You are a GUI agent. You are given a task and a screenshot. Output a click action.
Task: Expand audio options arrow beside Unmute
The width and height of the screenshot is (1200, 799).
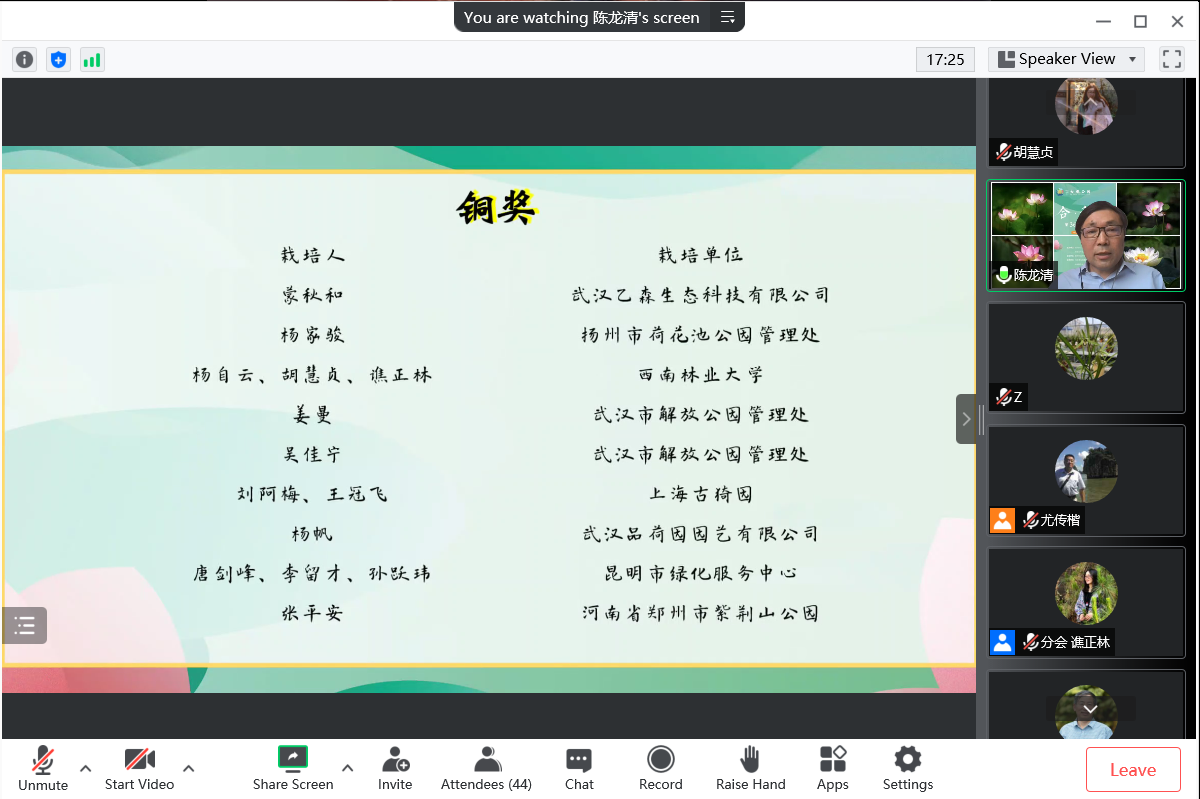(x=86, y=768)
